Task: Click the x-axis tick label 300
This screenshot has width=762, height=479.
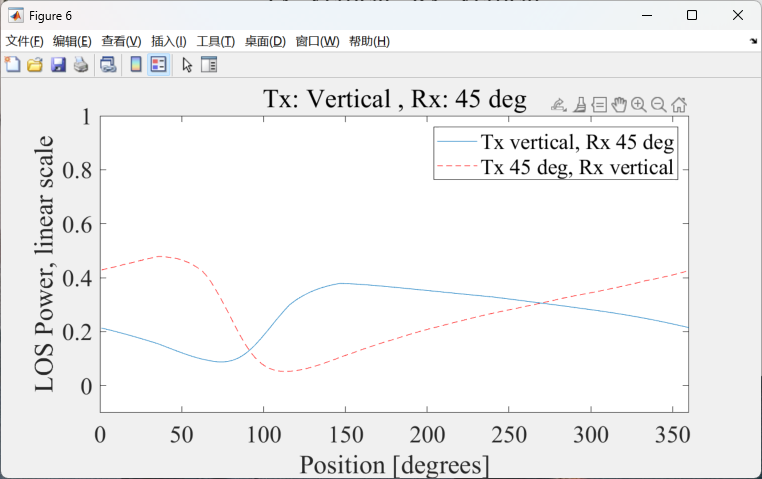Action: (x=591, y=434)
